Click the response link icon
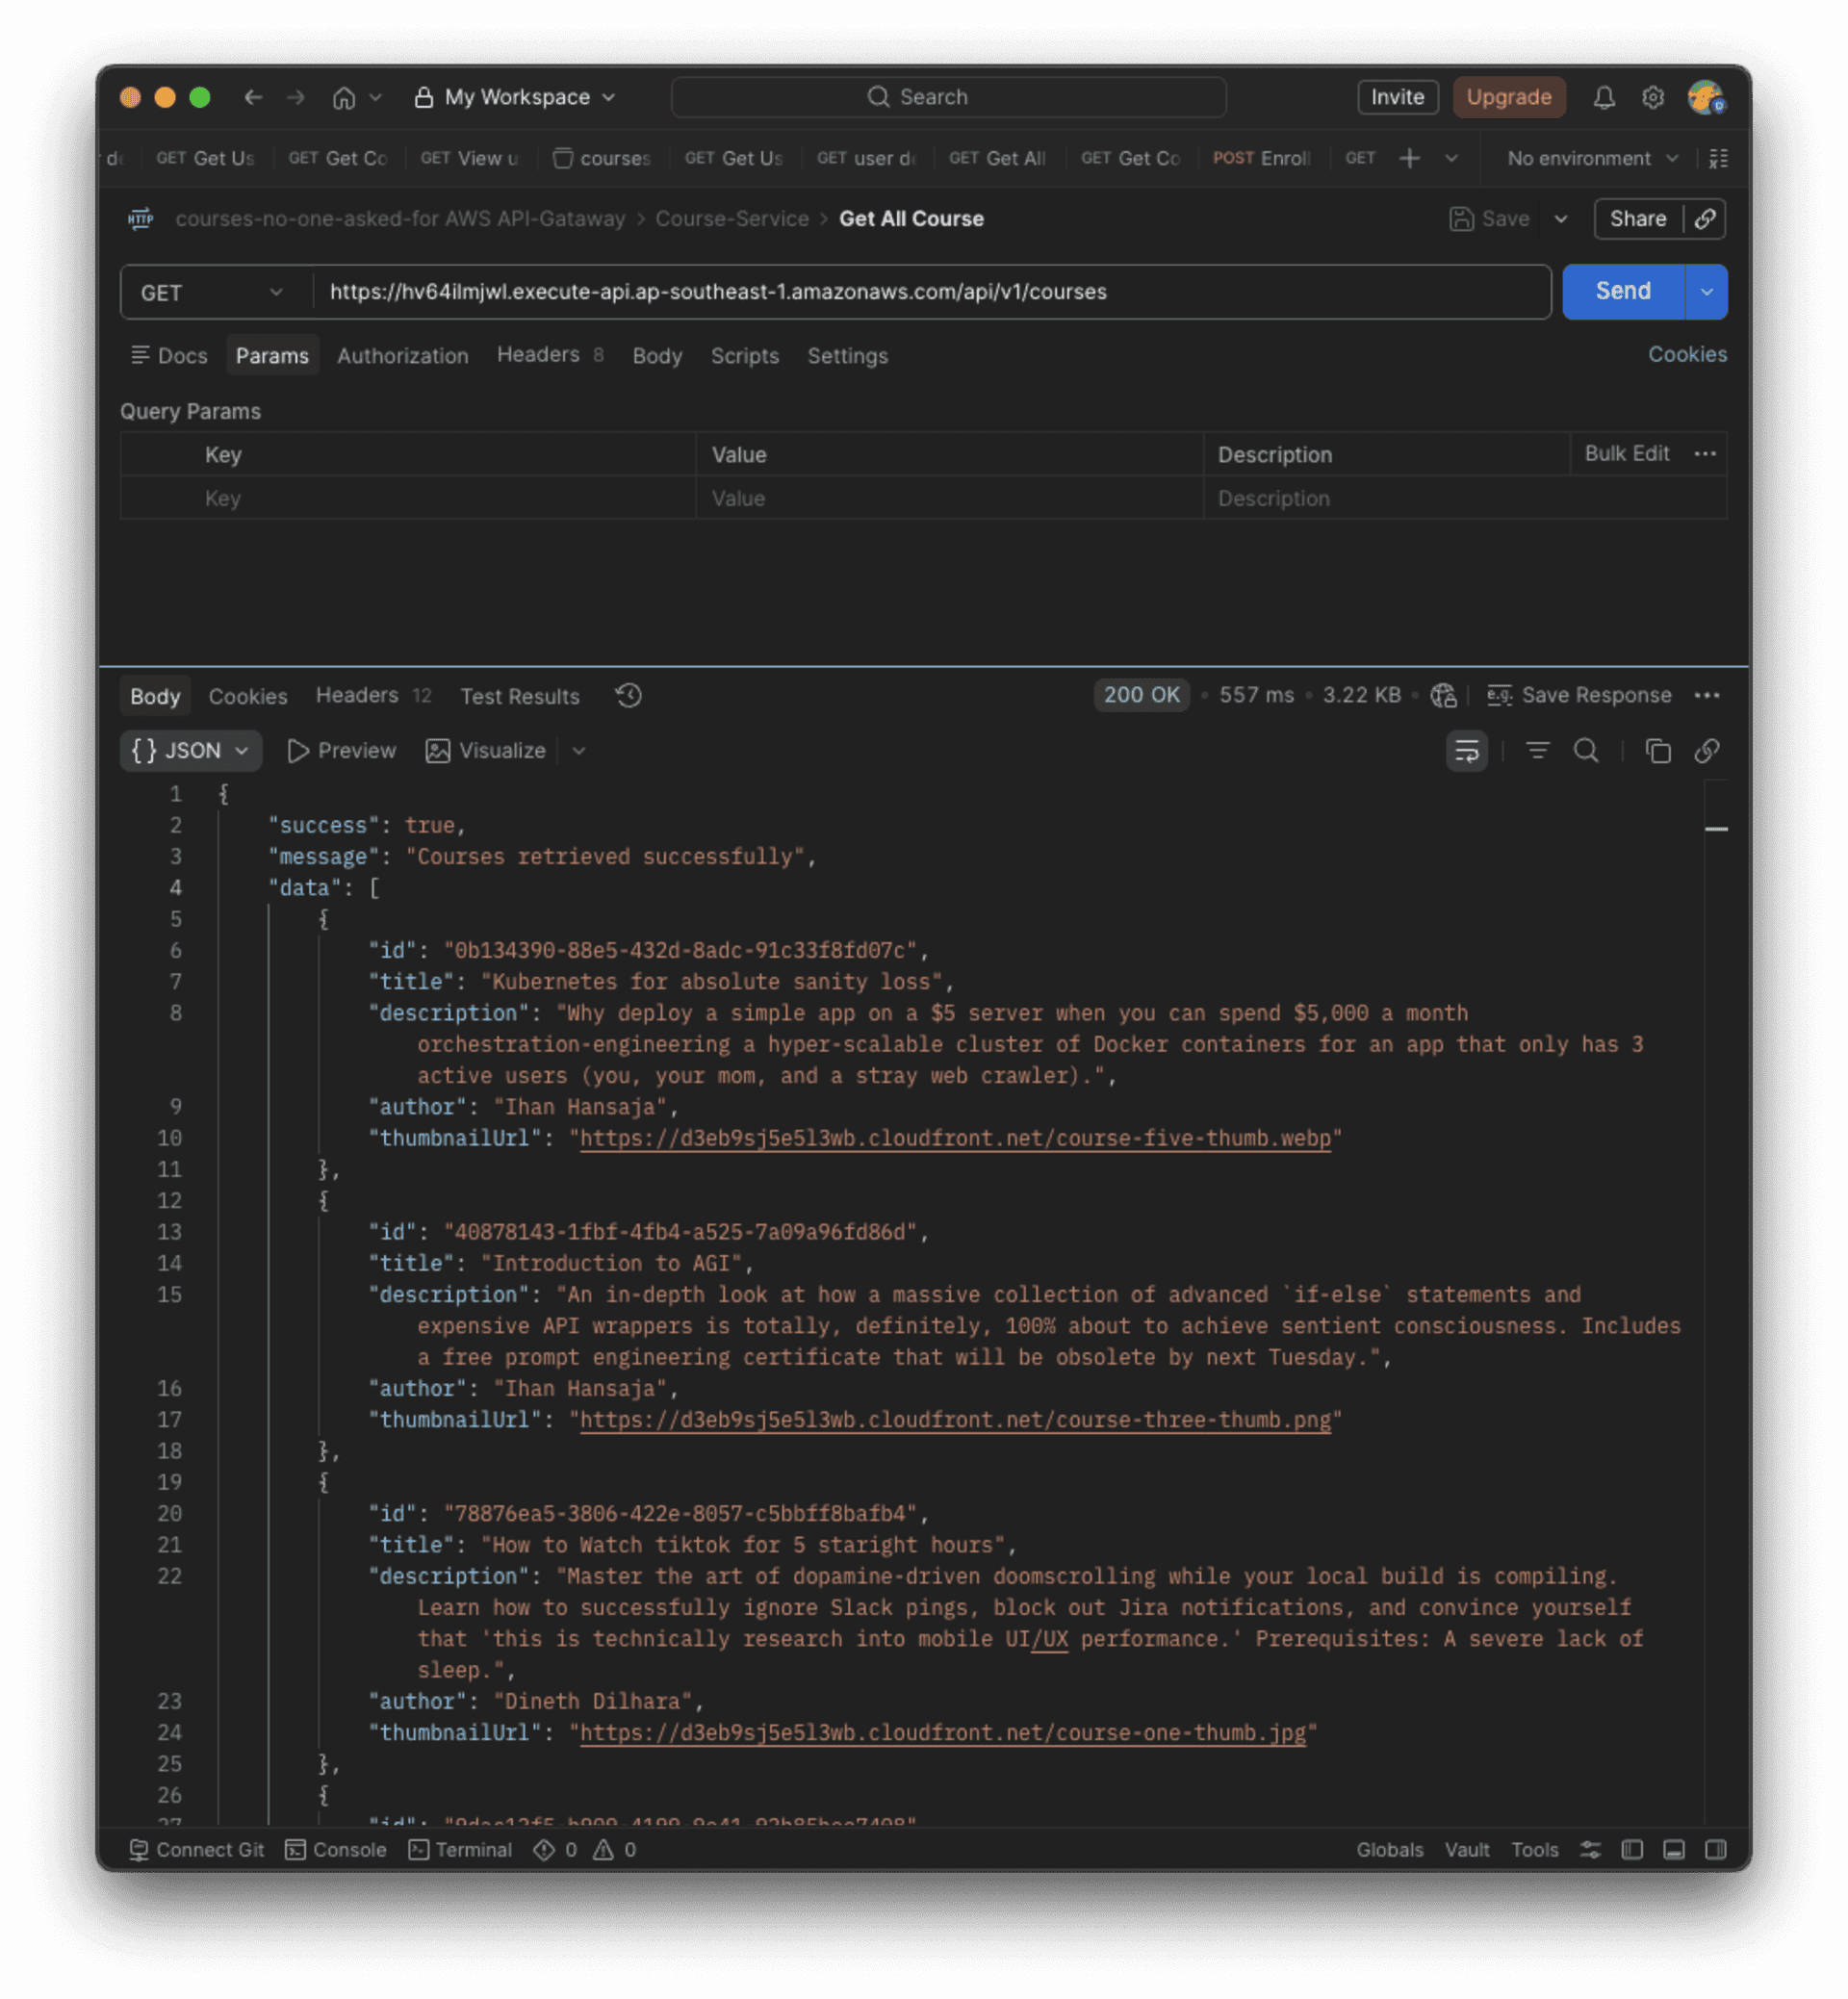This screenshot has height=1999, width=1848. click(1707, 751)
